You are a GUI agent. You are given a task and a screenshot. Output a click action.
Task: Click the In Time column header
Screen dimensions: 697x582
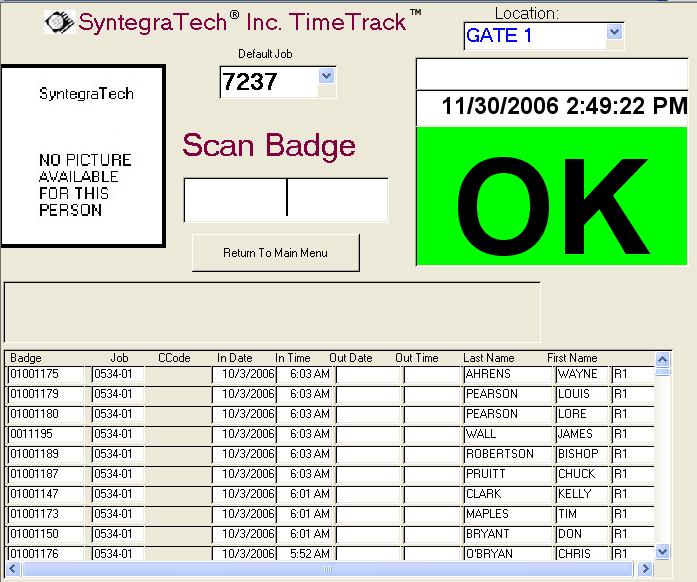(x=293, y=358)
